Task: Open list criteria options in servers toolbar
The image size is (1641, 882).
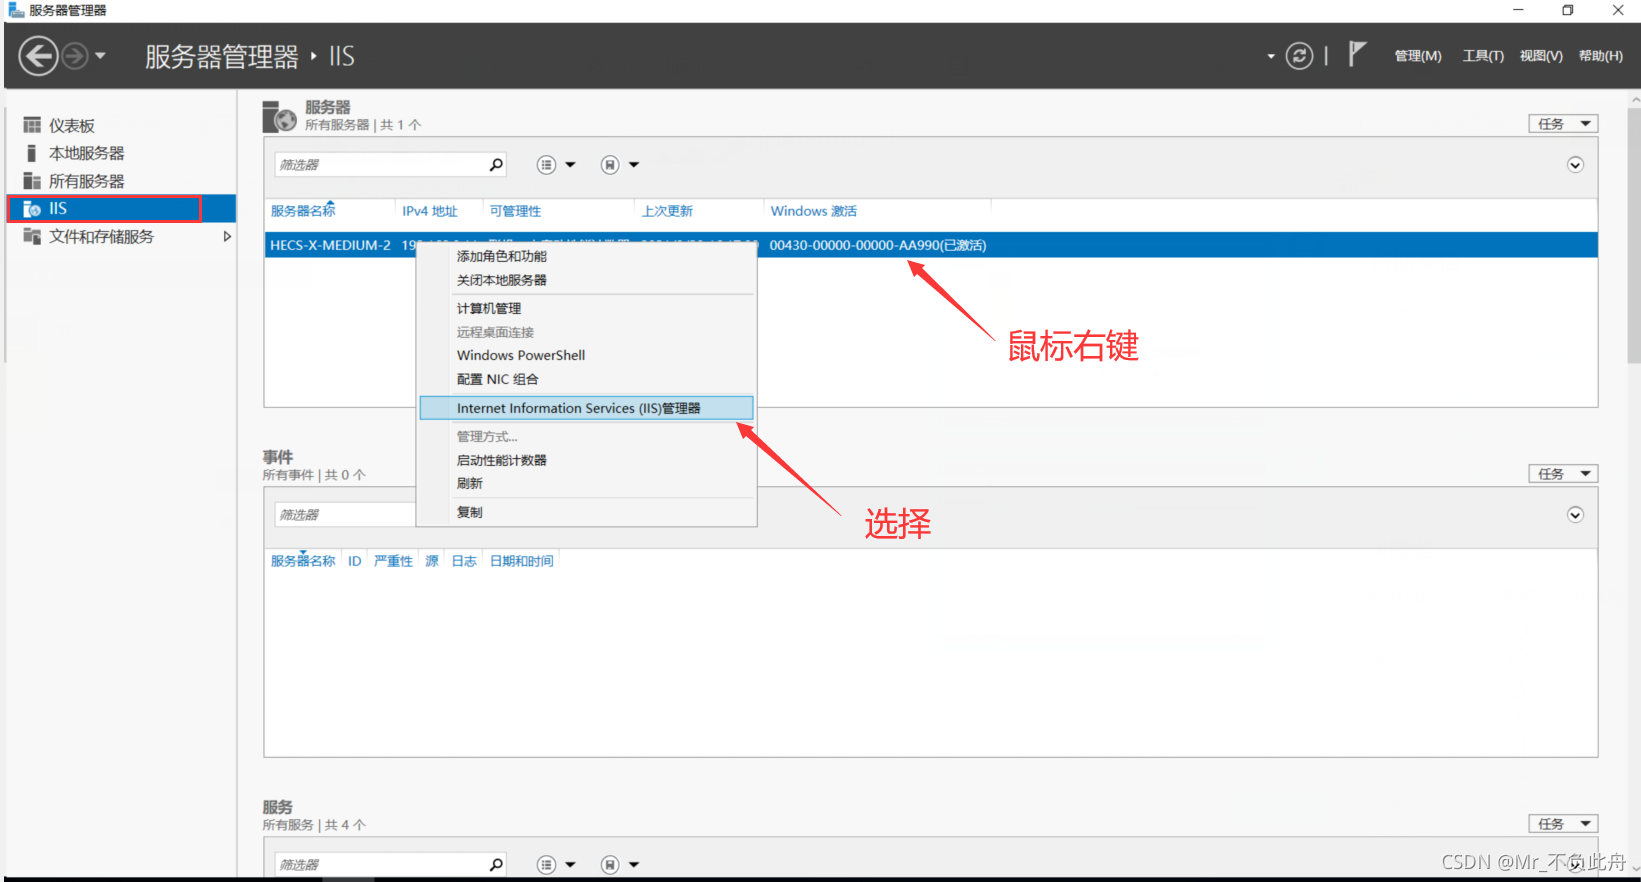Action: [x=546, y=165]
